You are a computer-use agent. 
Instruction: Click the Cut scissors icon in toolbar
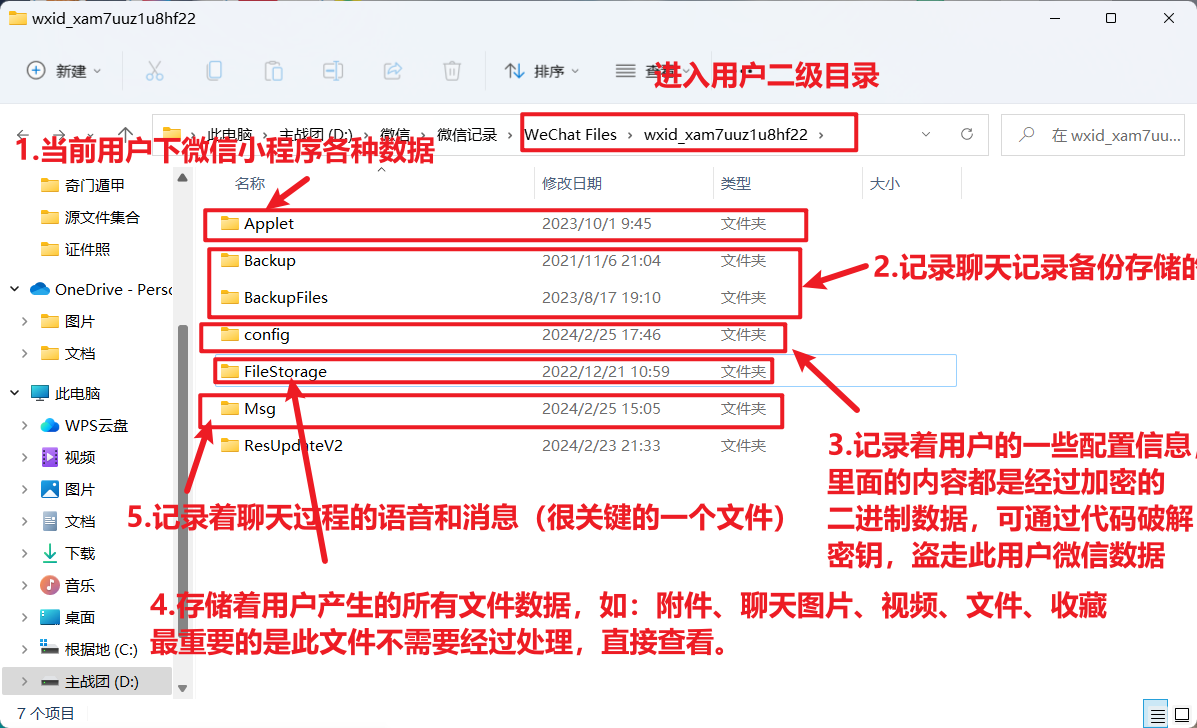coord(154,71)
